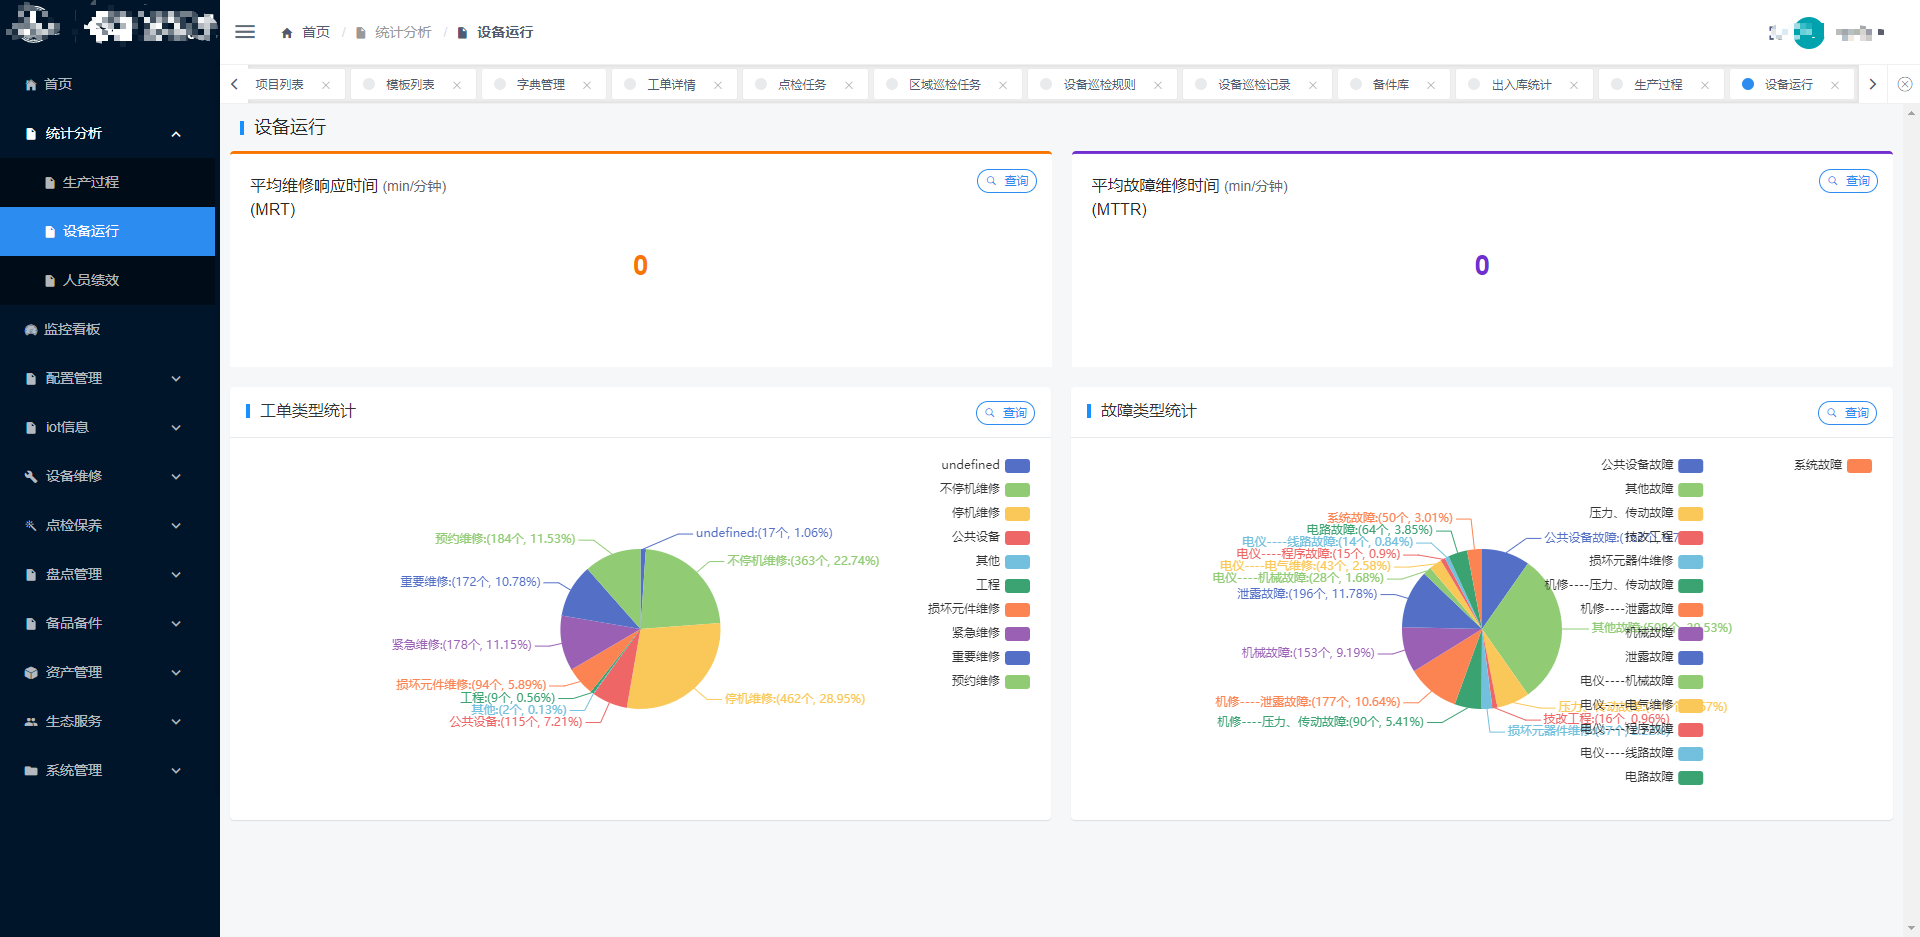The image size is (1920, 937).
Task: Click the 不停机维修 green pie slice
Action: tap(680, 590)
